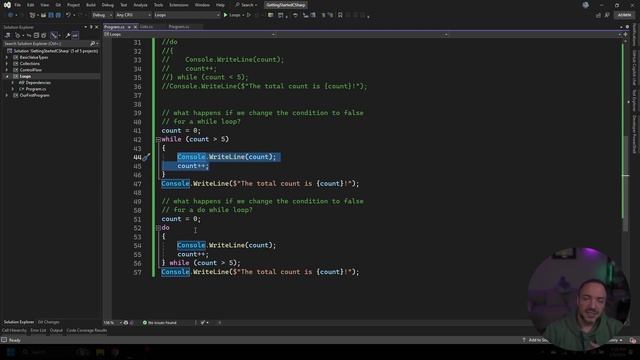Expand the Collections project
This screenshot has width=640, height=360.
(7, 64)
